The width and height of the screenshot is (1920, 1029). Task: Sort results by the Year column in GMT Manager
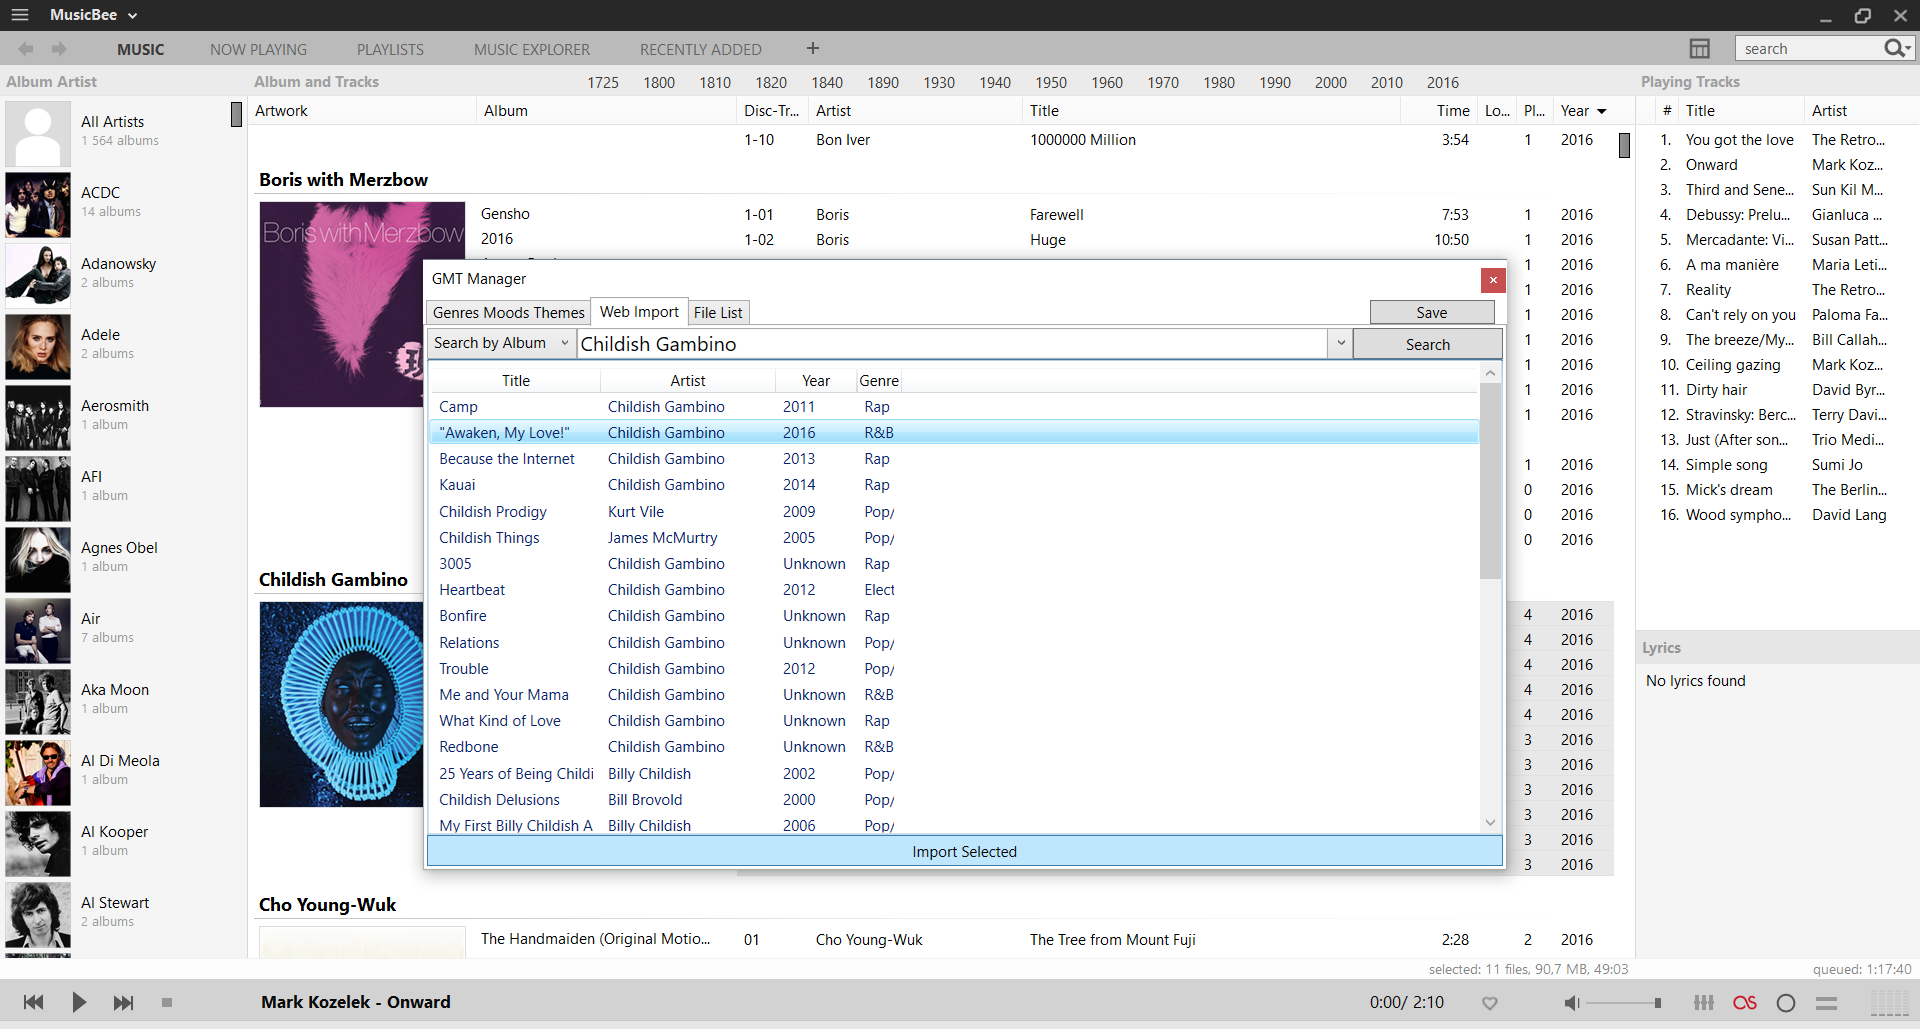click(816, 381)
